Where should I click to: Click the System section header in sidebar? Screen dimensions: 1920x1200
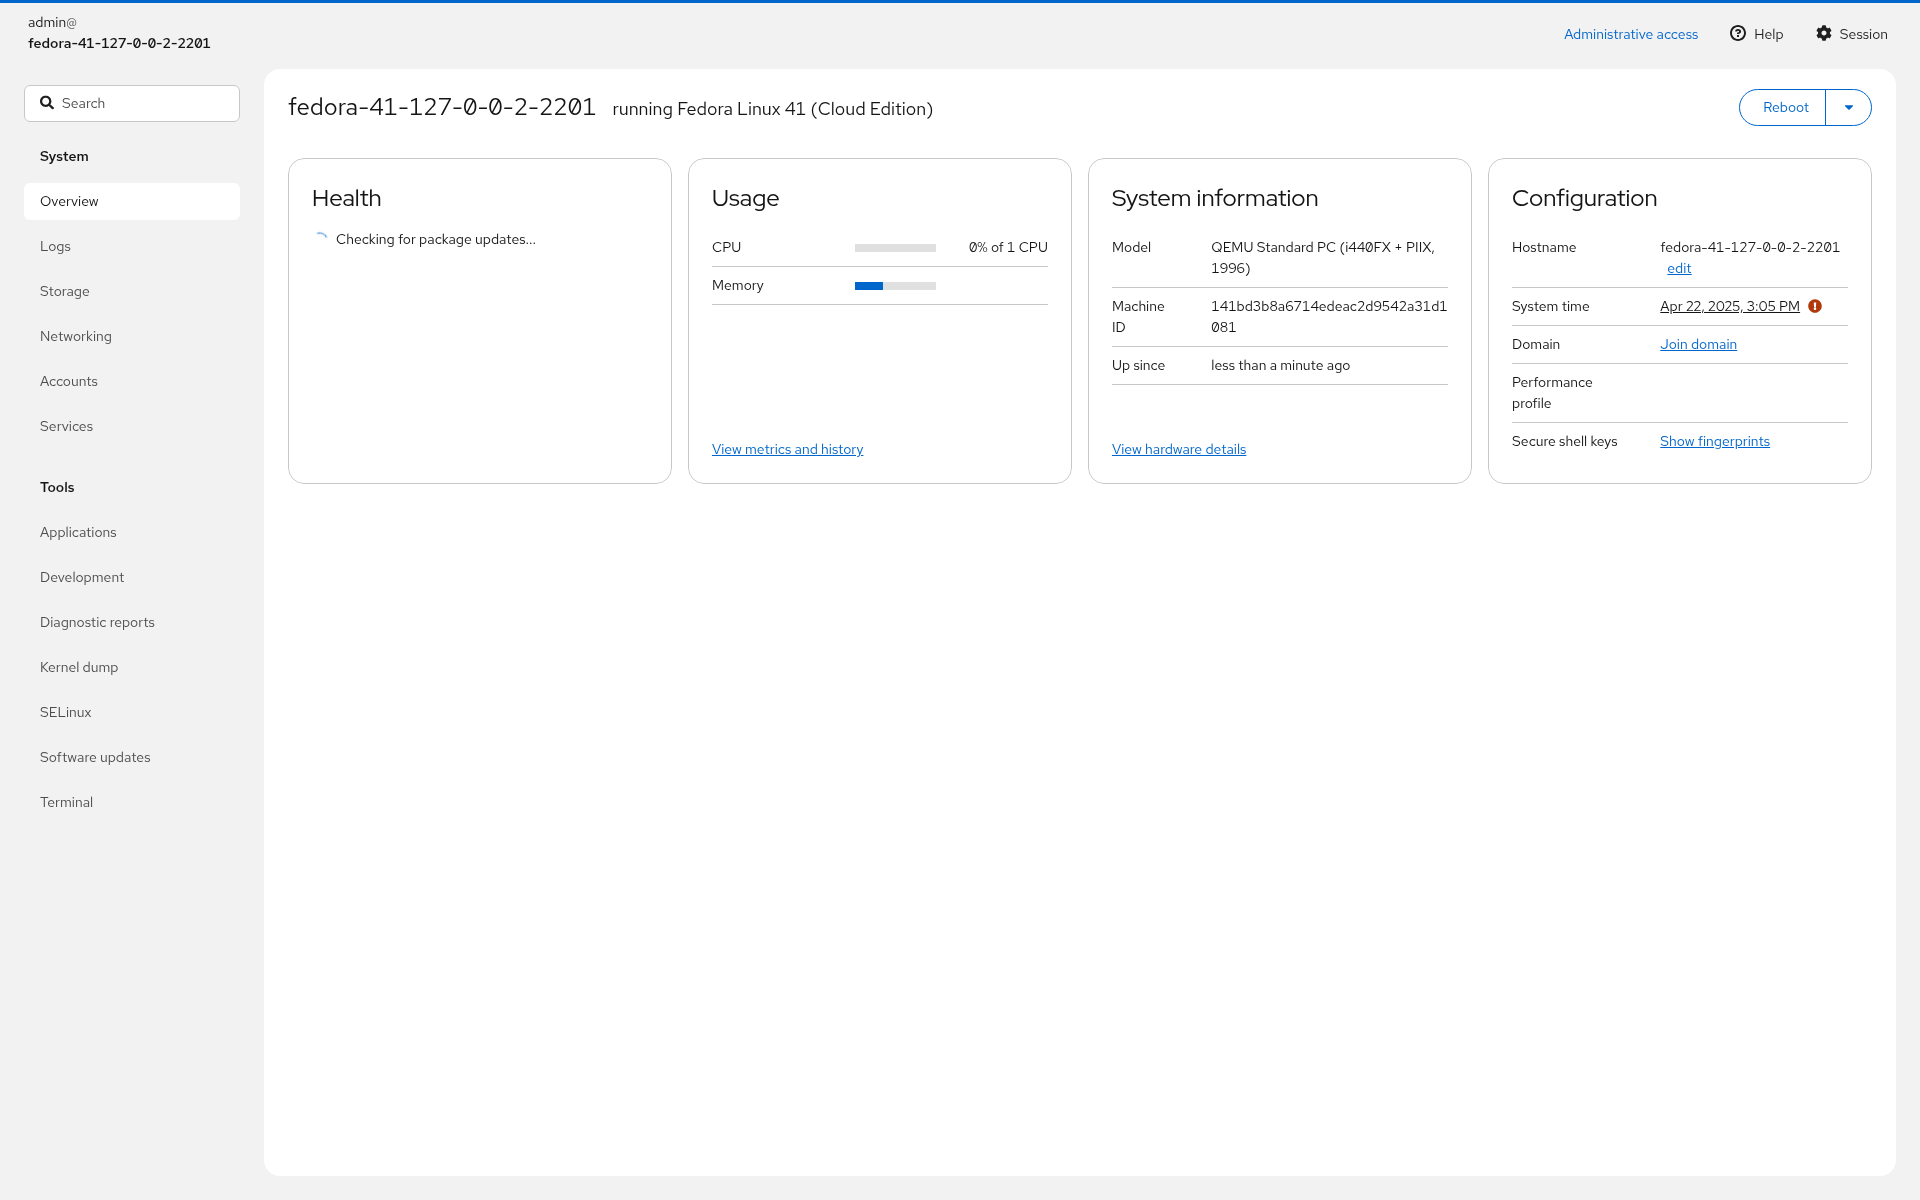tap(64, 156)
